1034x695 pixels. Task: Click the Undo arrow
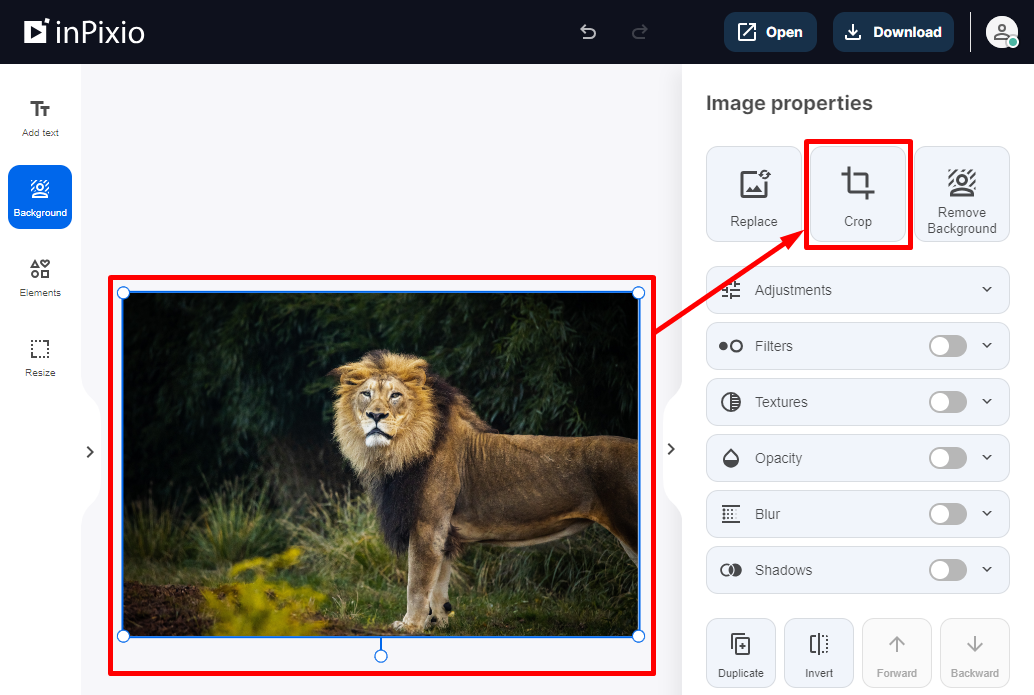tap(588, 32)
